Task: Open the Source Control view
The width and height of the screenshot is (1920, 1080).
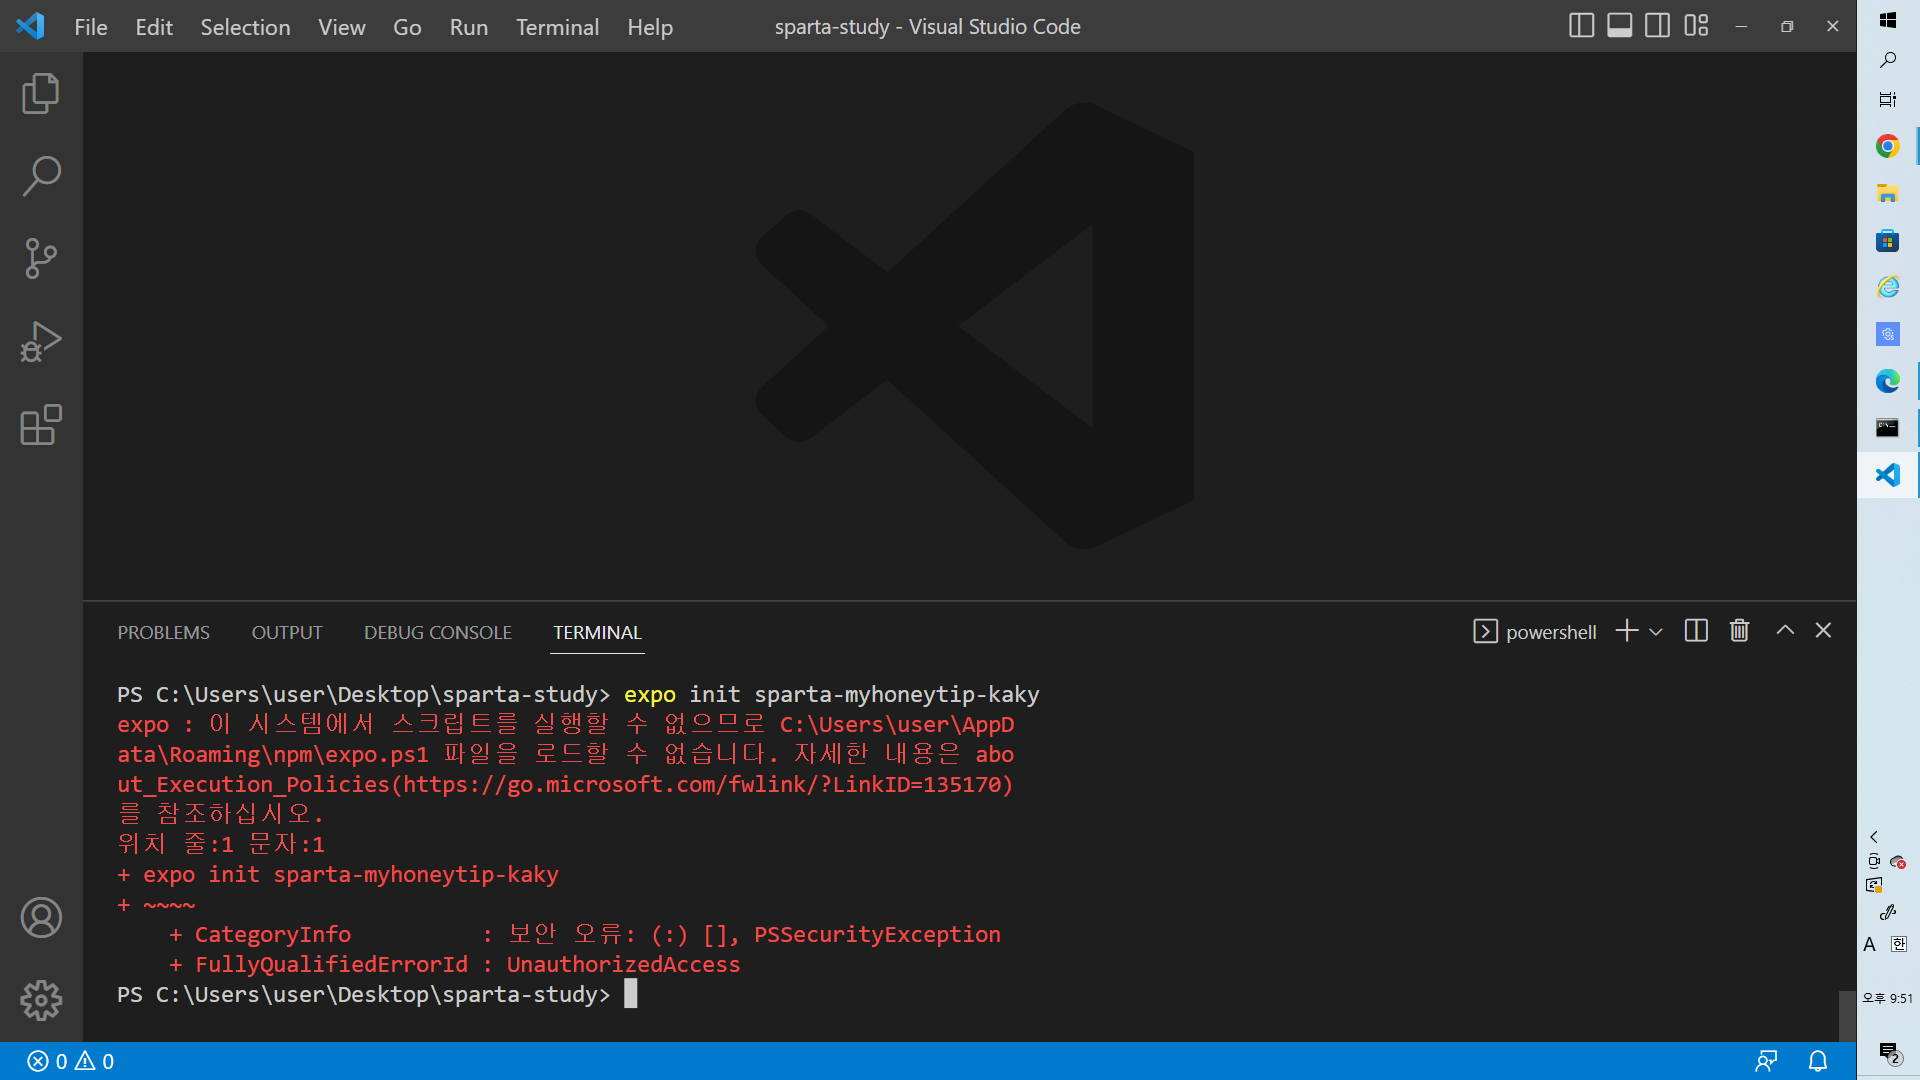Action: [41, 259]
